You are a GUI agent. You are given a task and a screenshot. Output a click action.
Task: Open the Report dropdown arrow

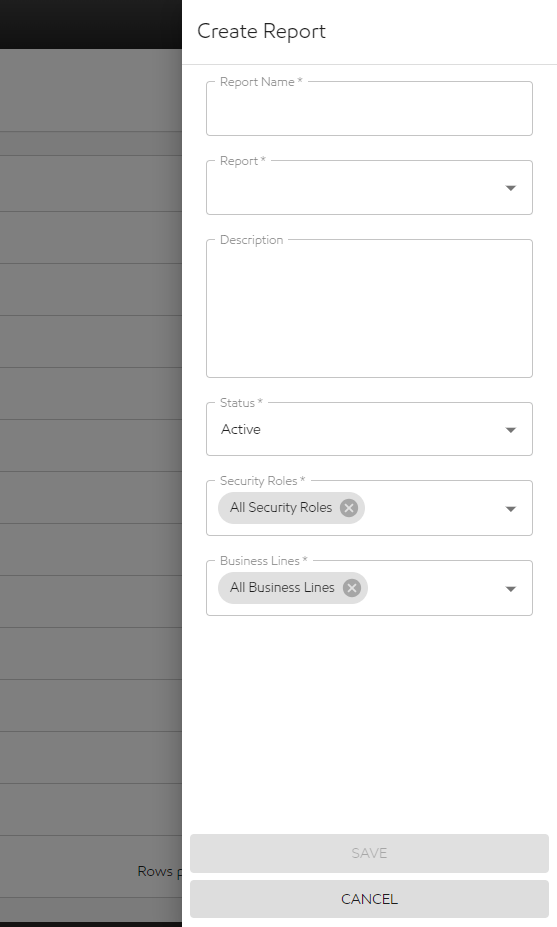[x=511, y=188]
